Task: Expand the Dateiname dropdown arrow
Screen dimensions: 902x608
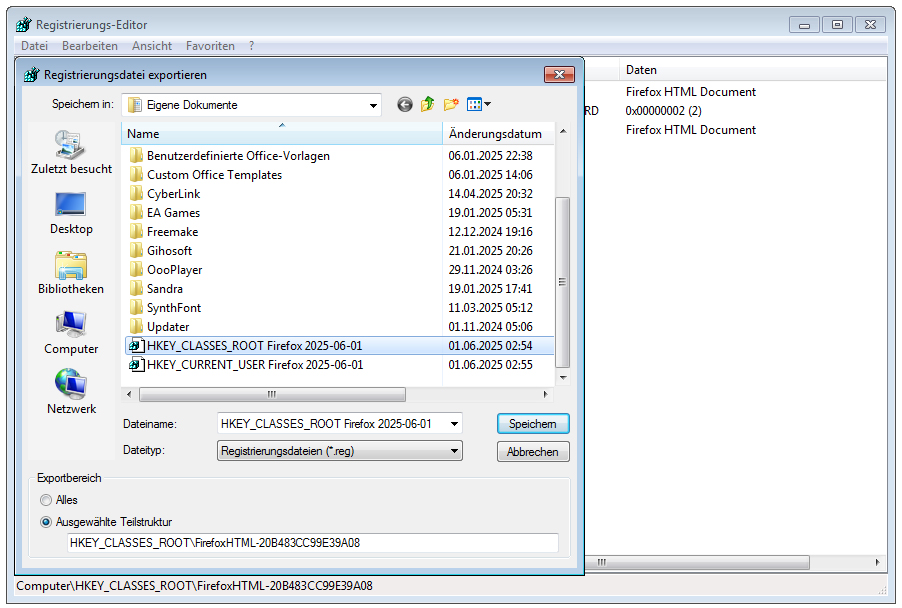Action: click(x=455, y=424)
